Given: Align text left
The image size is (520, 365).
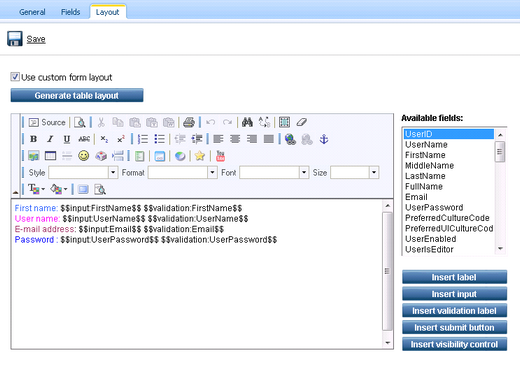Looking at the screenshot, I should pos(218,139).
